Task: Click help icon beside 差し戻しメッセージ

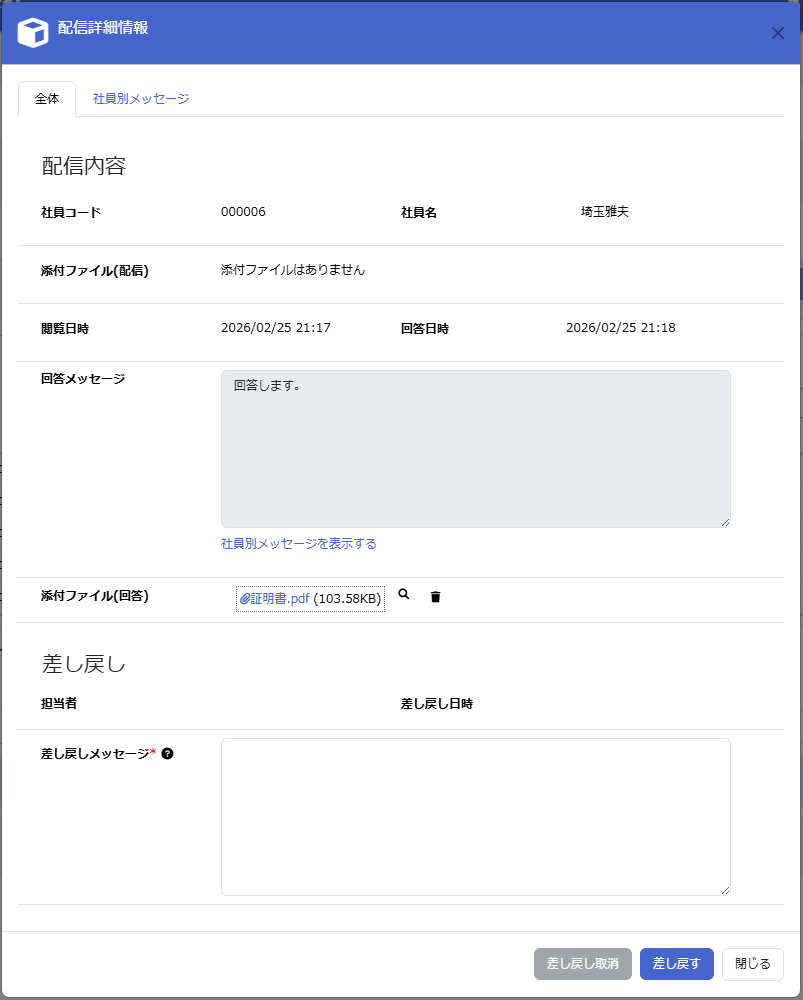Action: point(167,753)
